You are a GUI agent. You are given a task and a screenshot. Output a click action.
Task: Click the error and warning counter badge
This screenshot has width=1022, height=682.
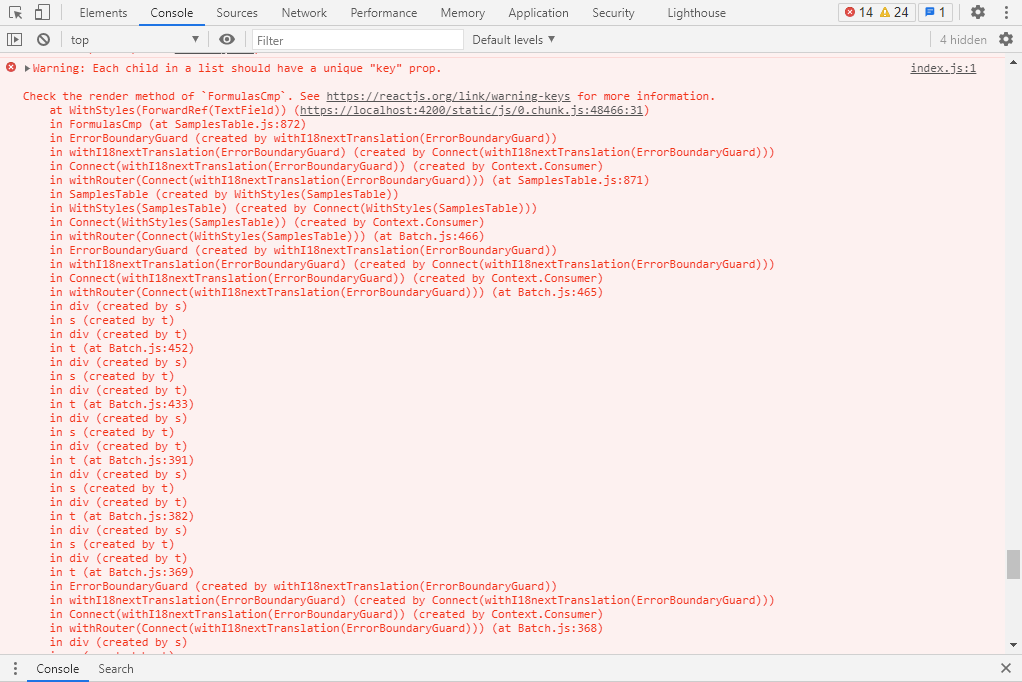coord(876,13)
